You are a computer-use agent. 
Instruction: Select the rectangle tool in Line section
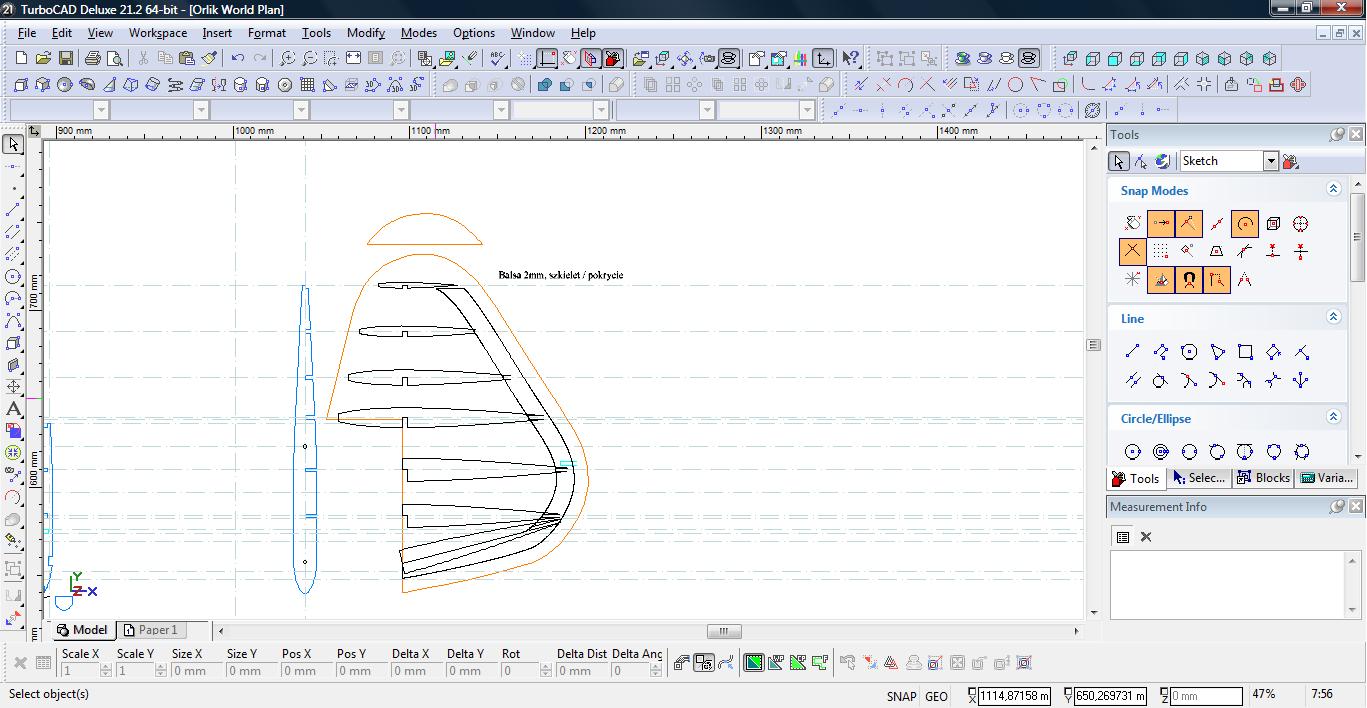tap(1245, 352)
